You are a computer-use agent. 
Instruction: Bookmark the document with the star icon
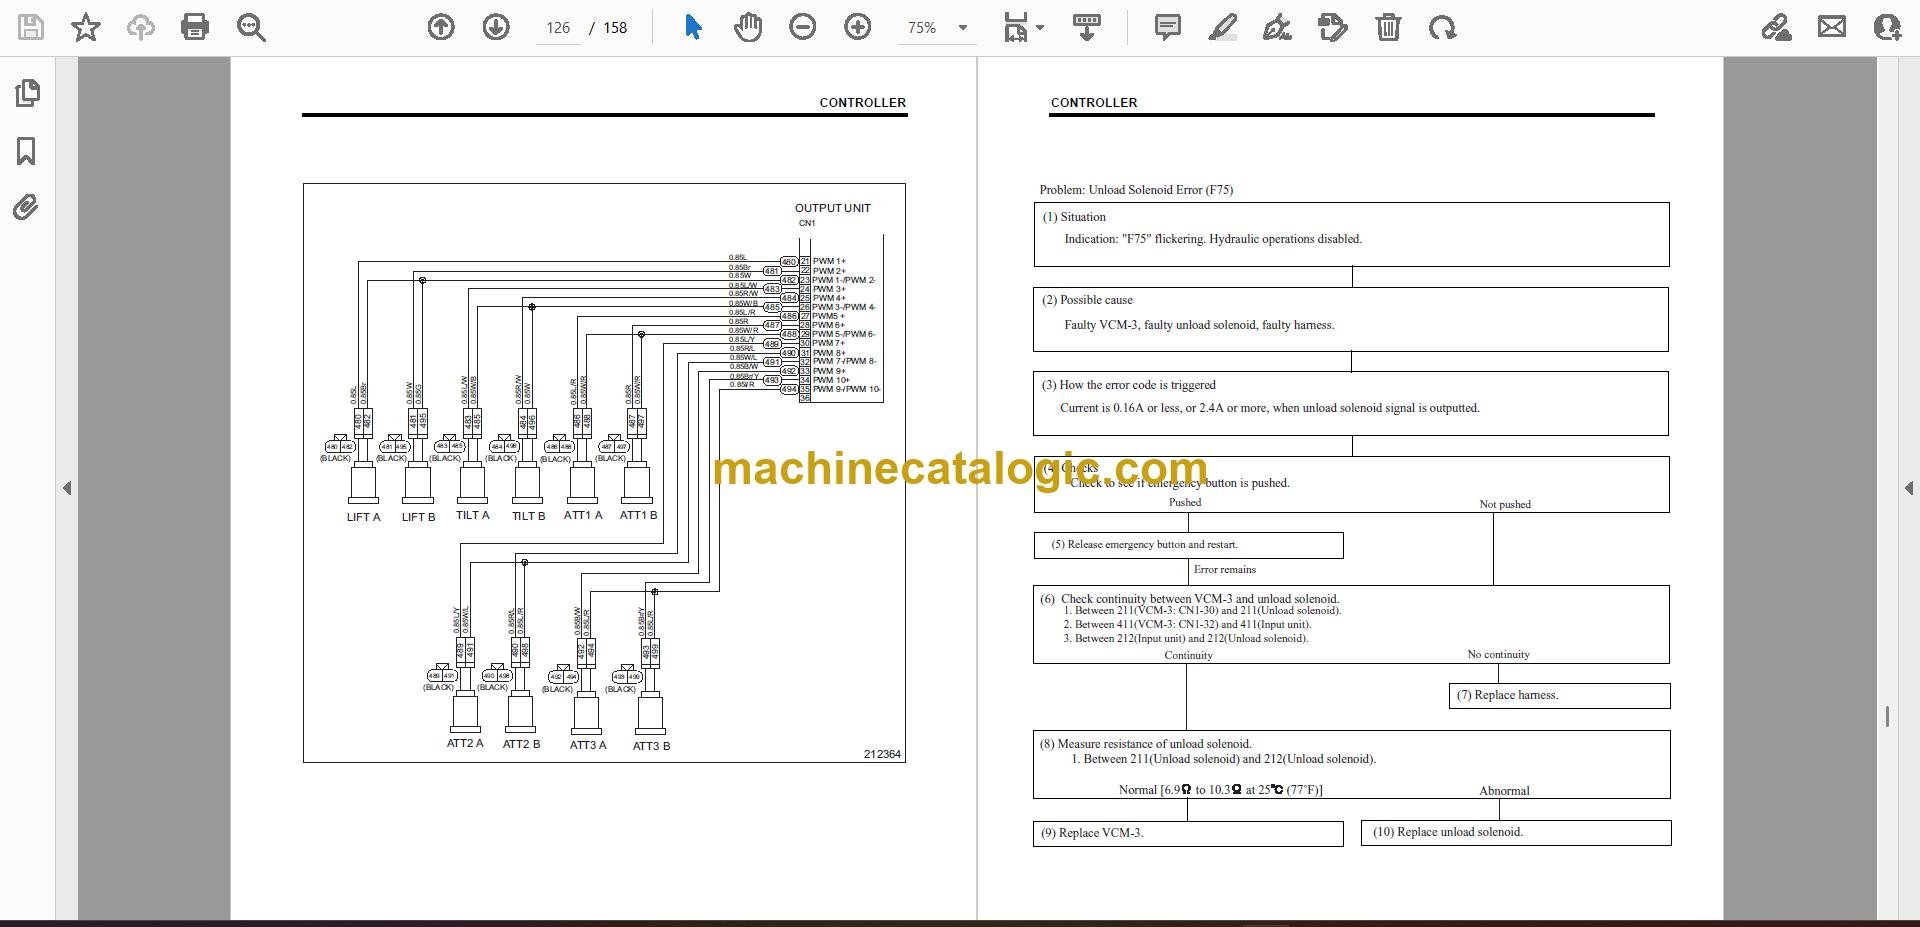(x=86, y=27)
